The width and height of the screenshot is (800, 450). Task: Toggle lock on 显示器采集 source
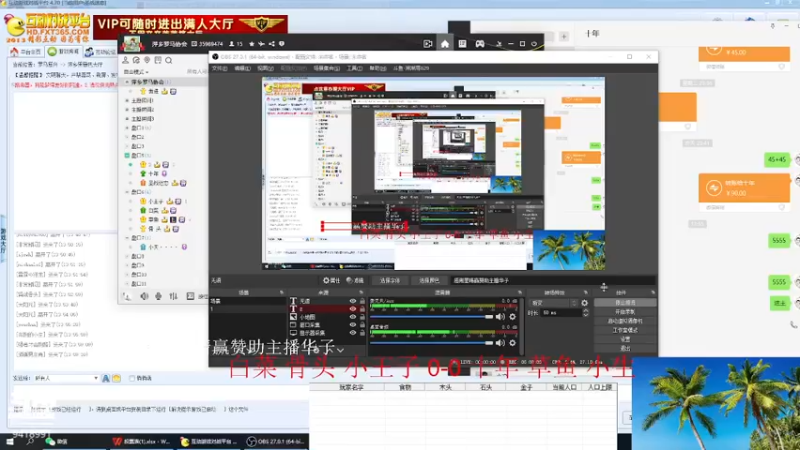(362, 333)
